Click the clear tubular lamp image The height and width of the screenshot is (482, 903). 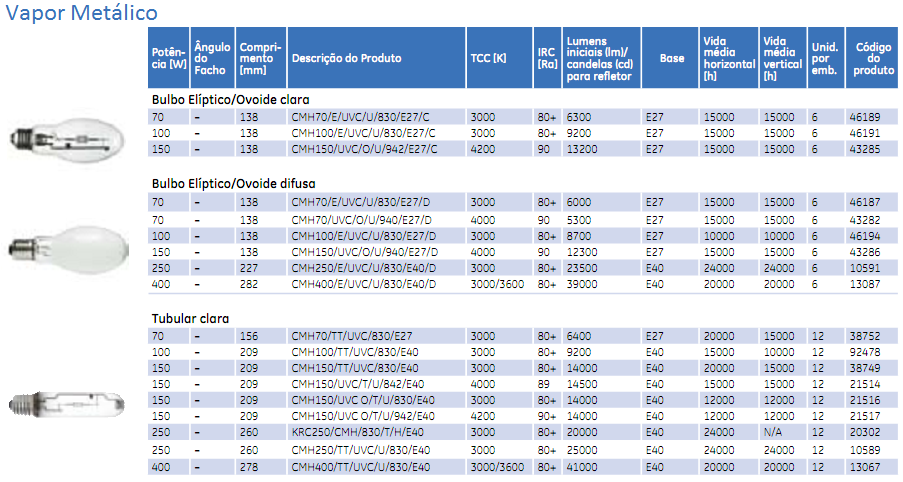click(x=67, y=404)
